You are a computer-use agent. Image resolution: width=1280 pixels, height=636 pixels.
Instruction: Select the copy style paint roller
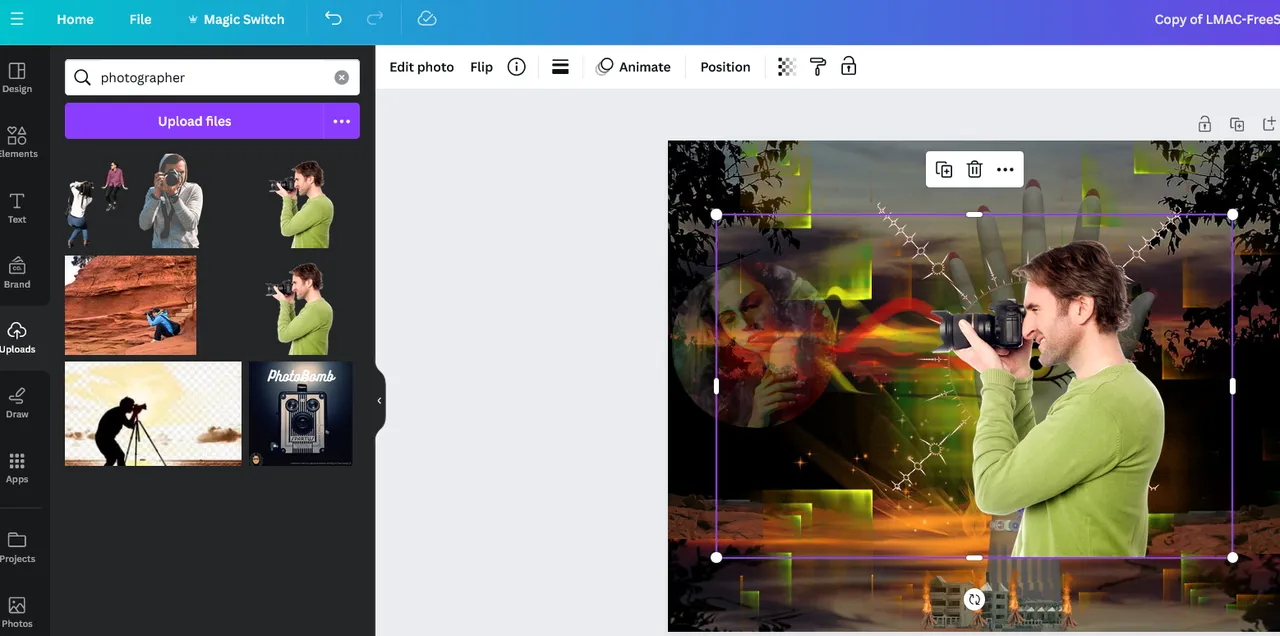tap(818, 67)
